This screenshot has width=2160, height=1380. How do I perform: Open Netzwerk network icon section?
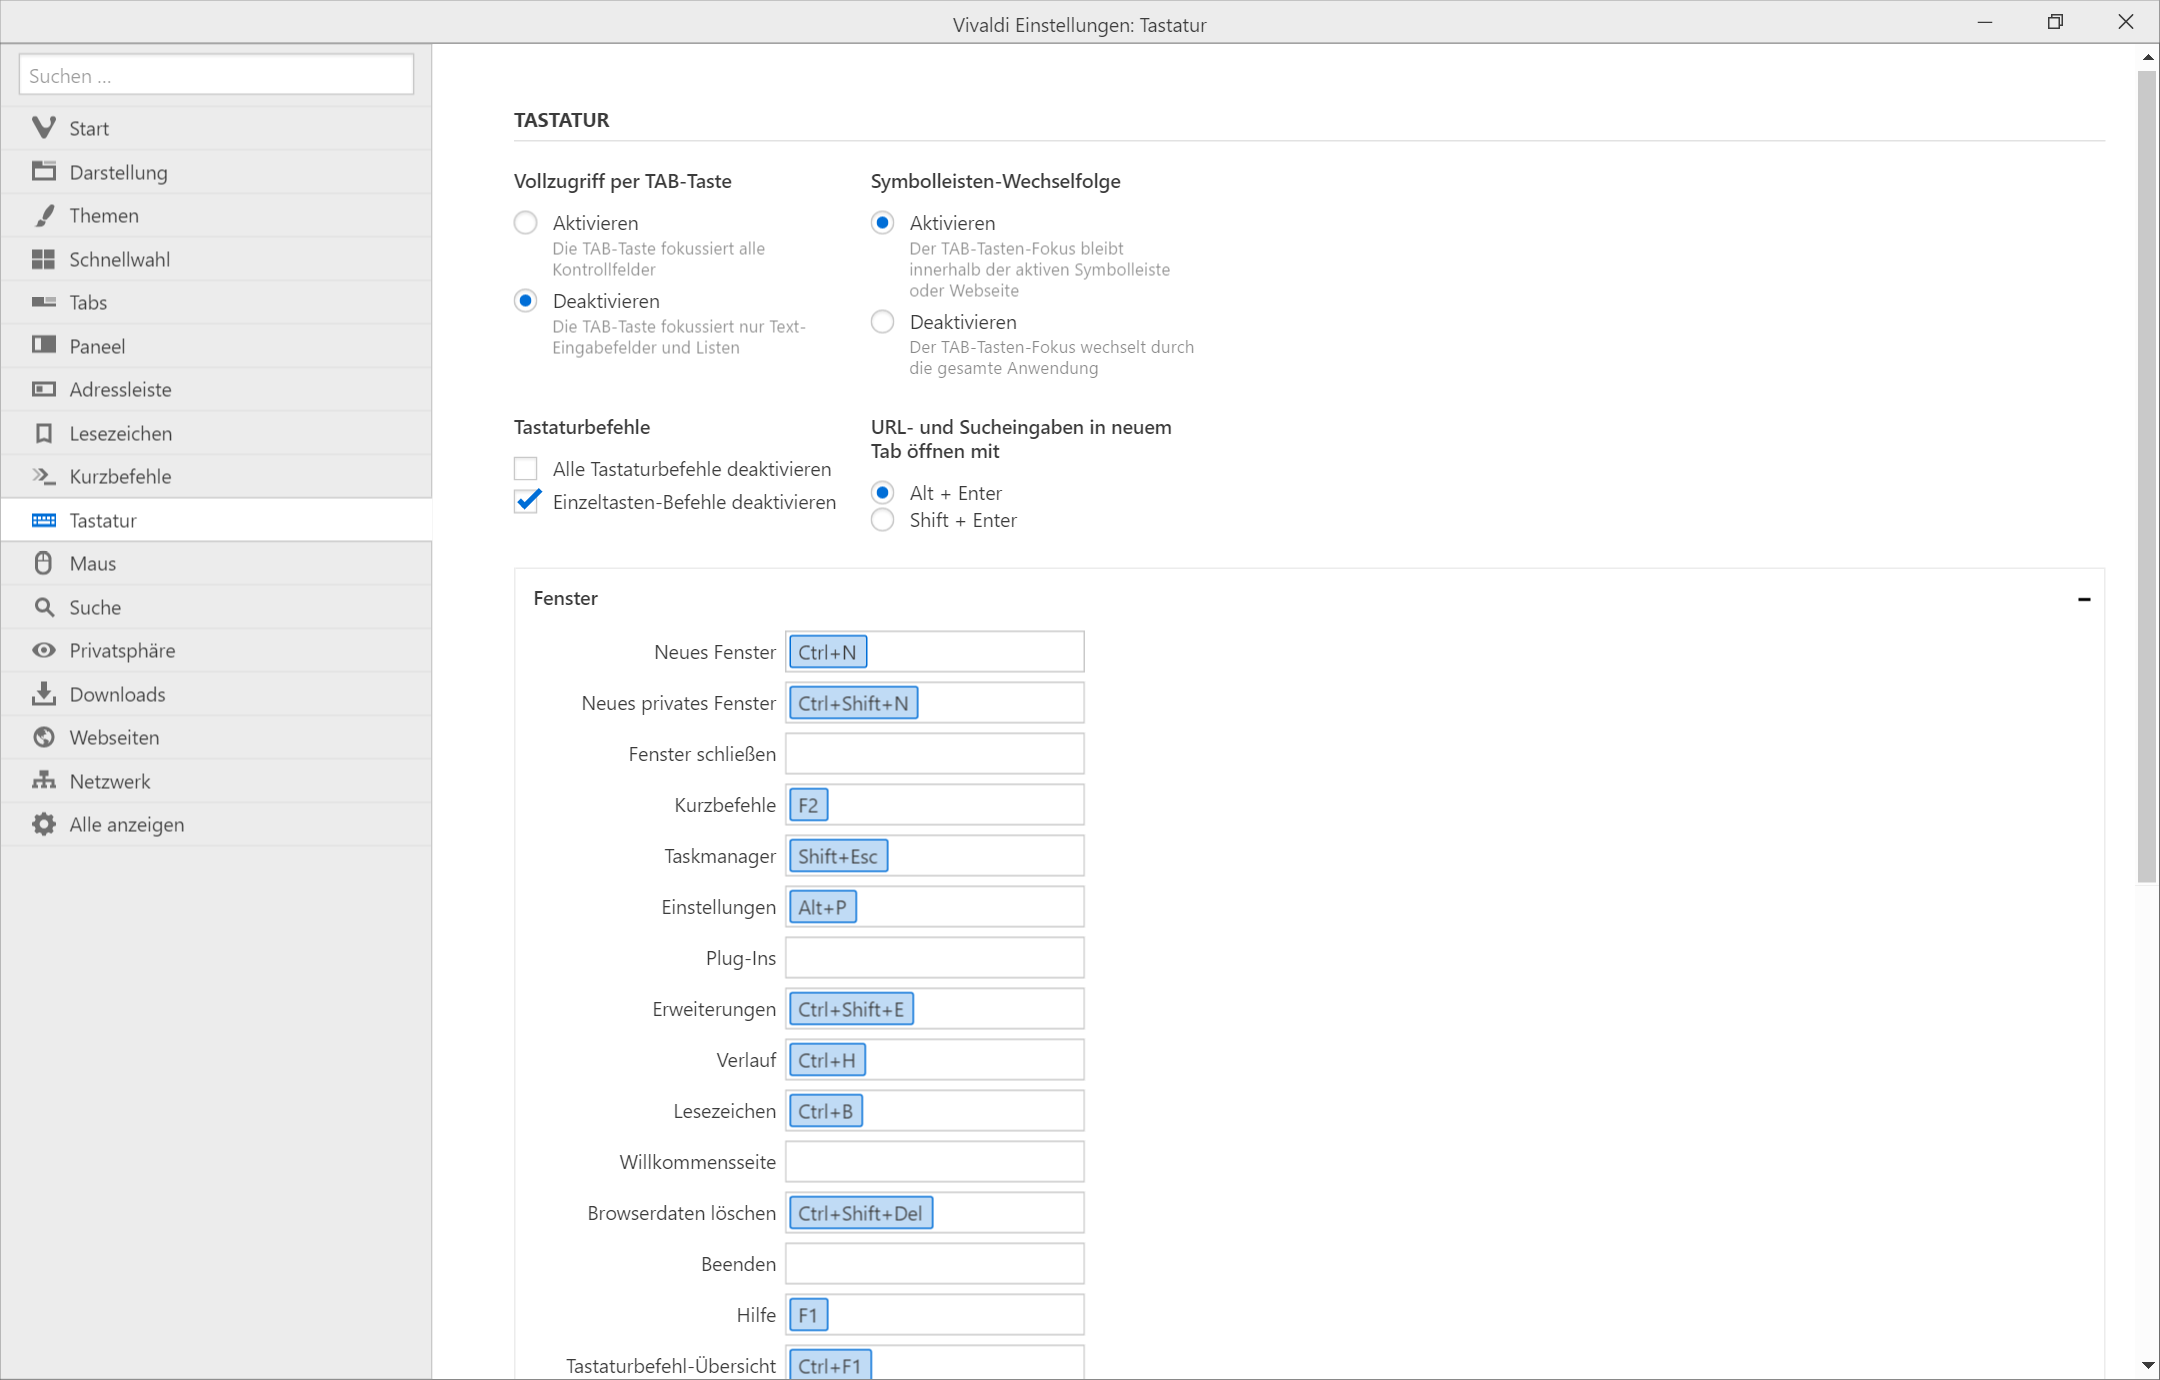coord(43,780)
